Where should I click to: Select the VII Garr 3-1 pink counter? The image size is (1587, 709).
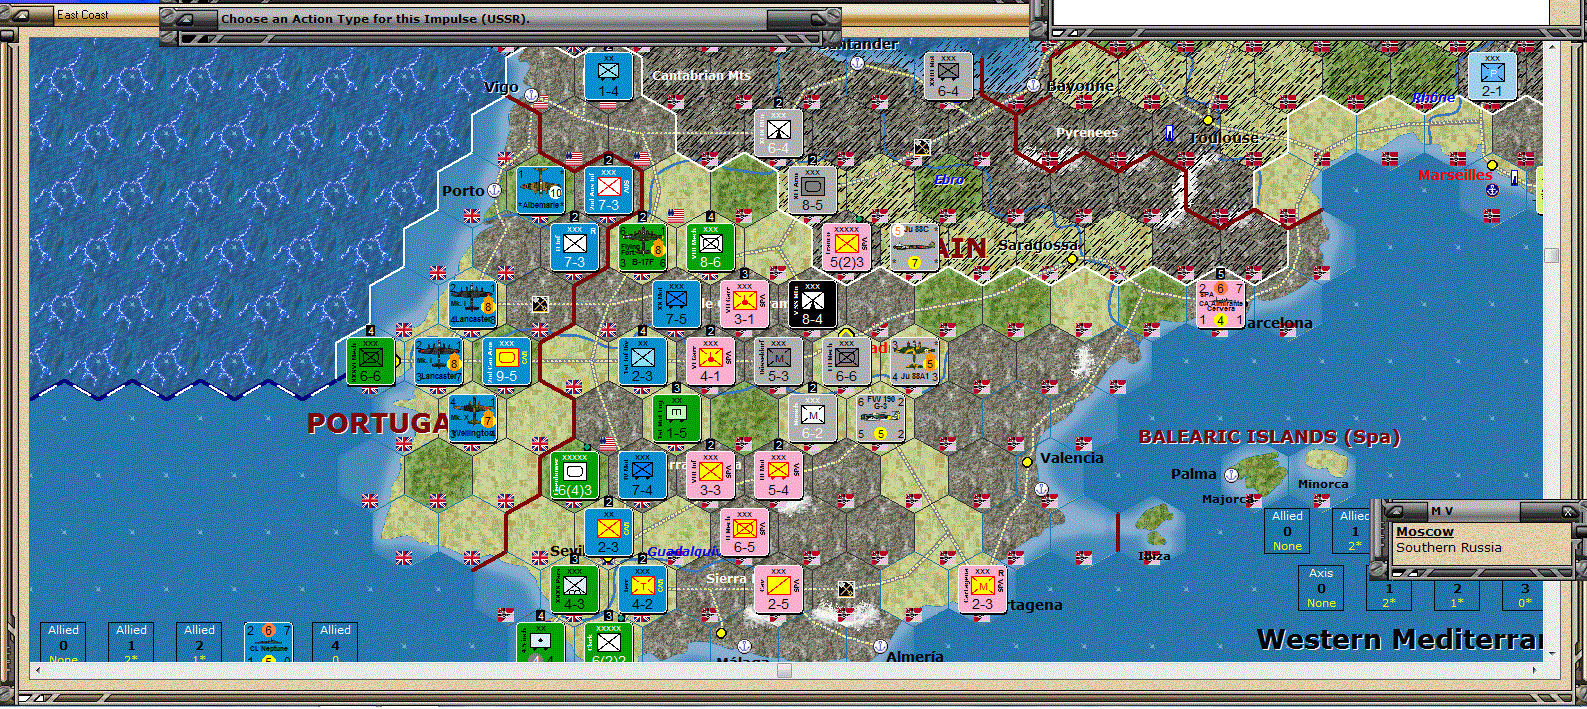pyautogui.click(x=744, y=304)
